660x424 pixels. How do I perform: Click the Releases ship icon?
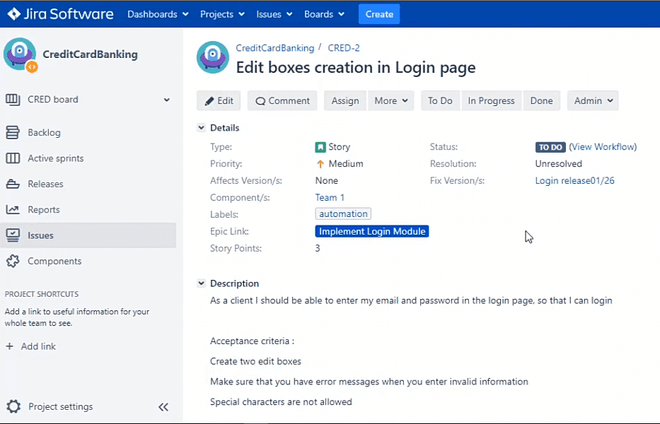pyautogui.click(x=13, y=184)
